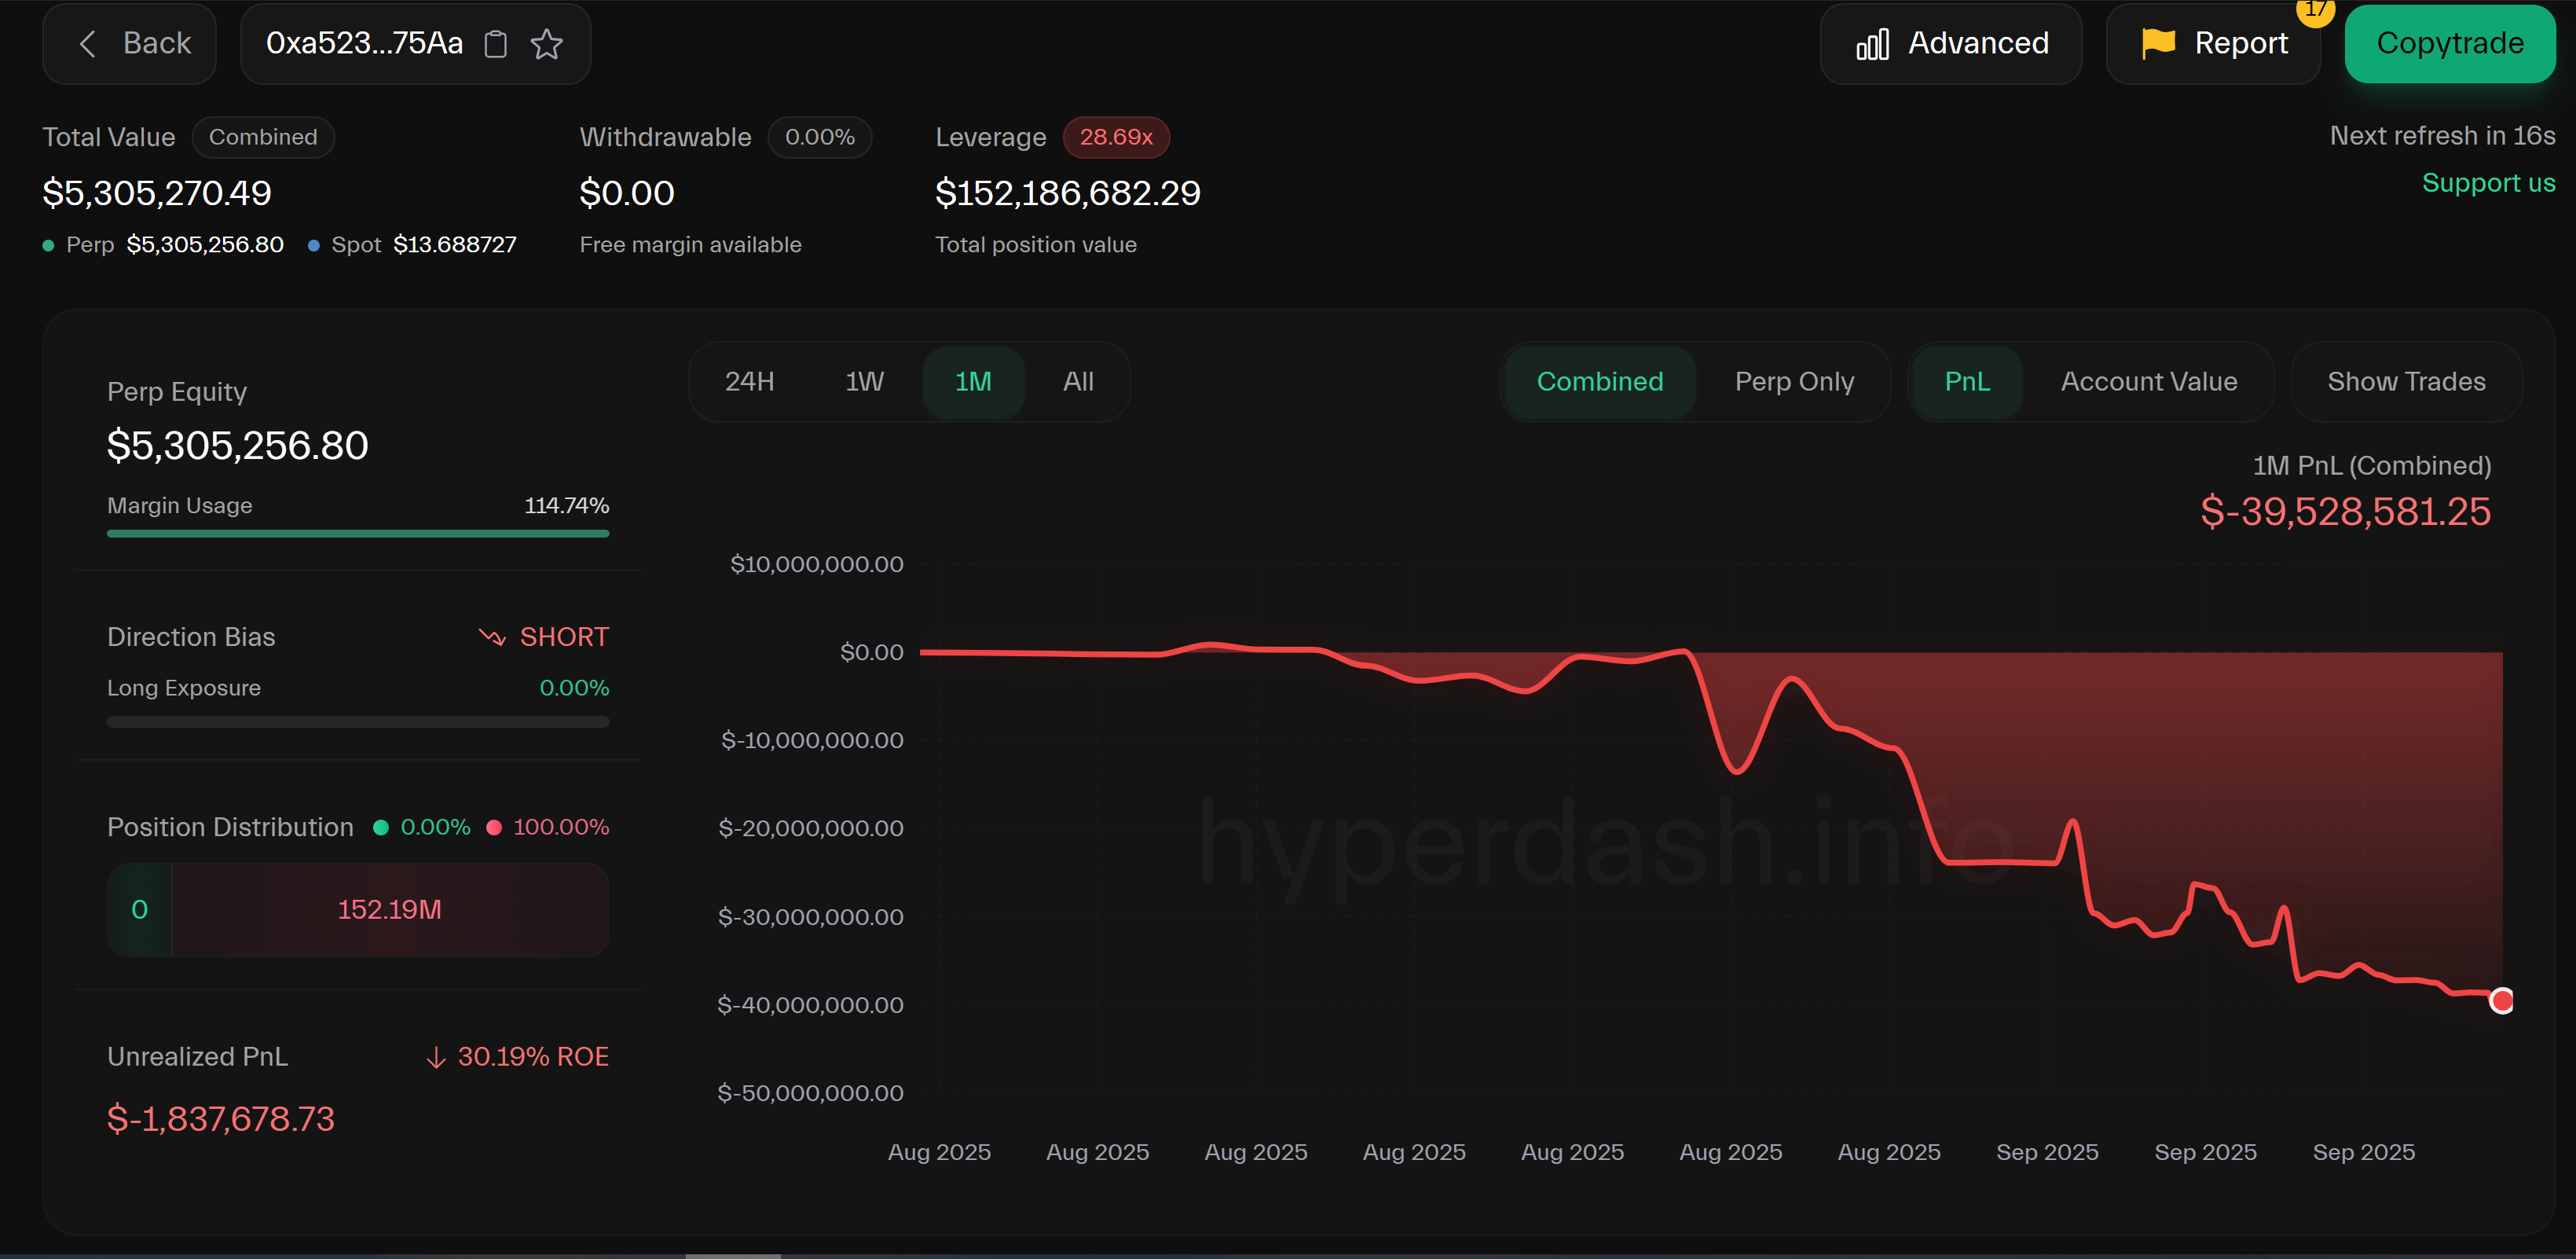
Task: Click the yellow Report flag icon
Action: (2158, 43)
